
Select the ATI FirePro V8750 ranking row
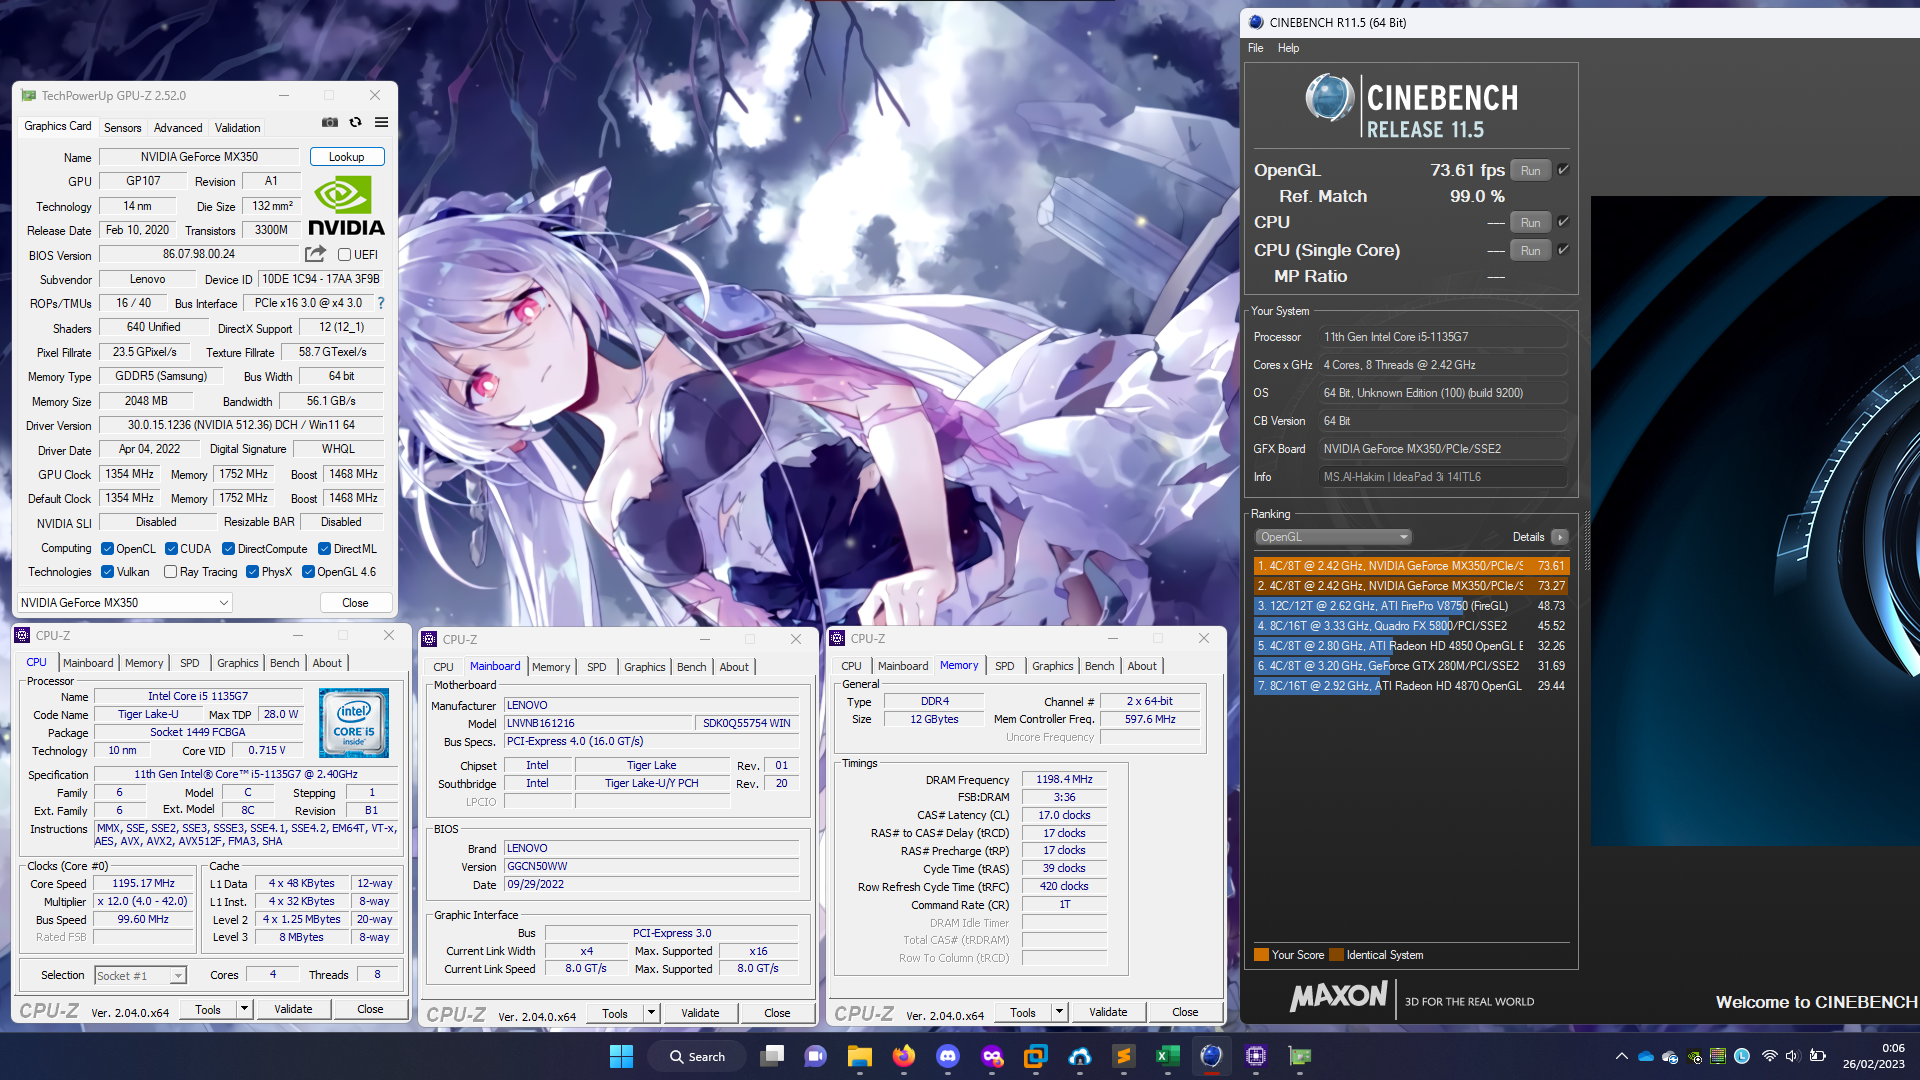click(x=1411, y=606)
